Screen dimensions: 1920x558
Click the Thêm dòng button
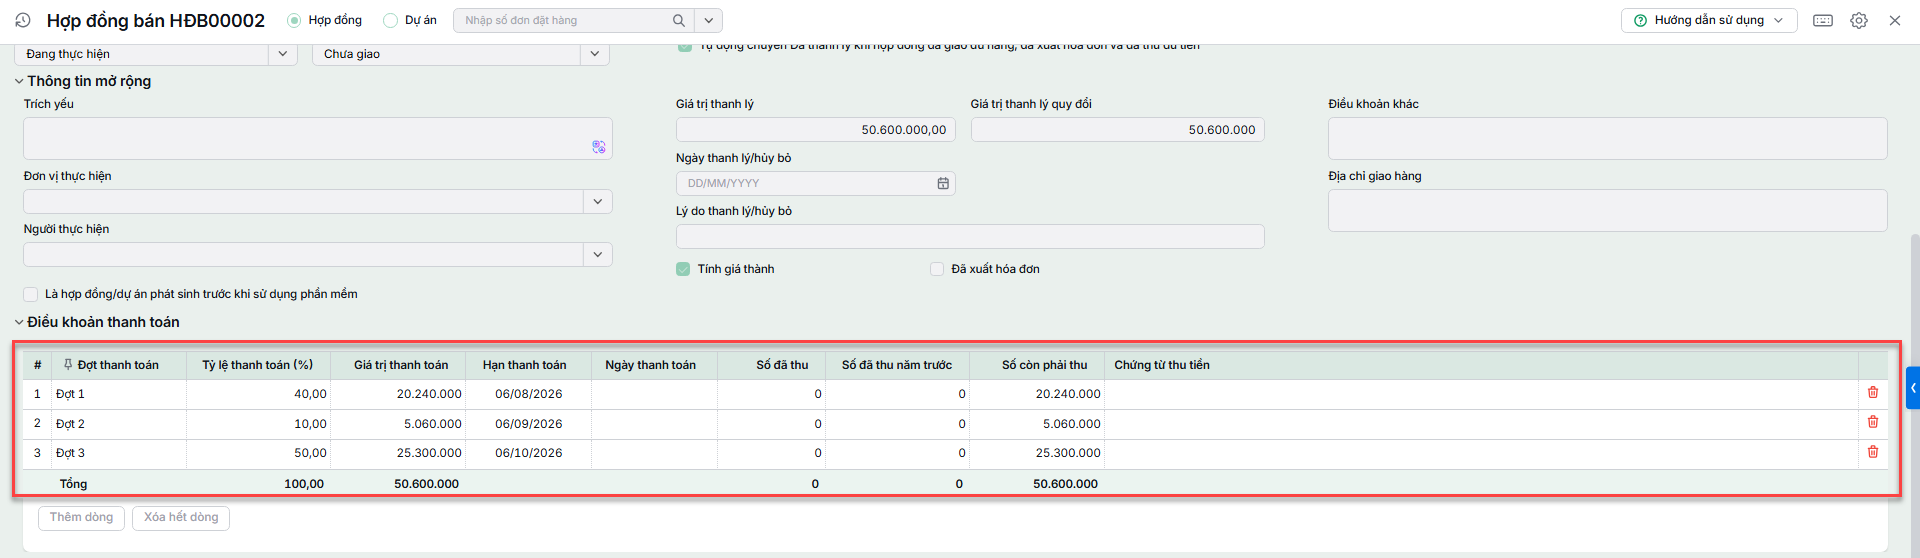(82, 518)
